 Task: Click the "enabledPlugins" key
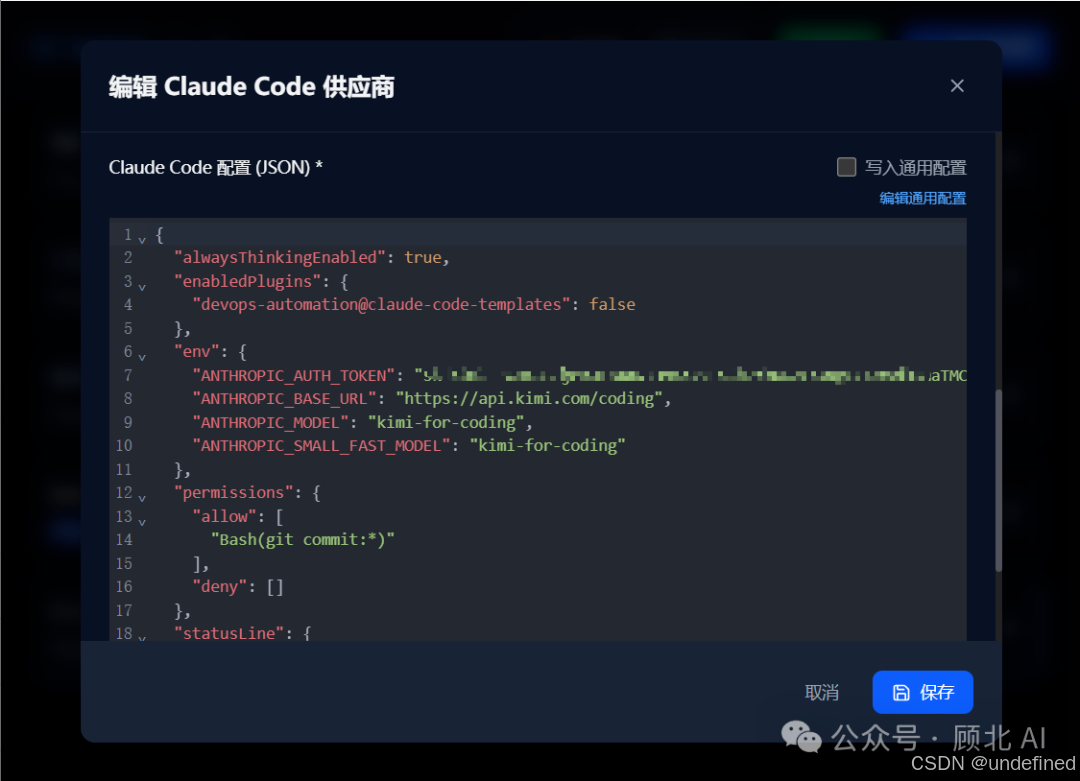click(247, 281)
